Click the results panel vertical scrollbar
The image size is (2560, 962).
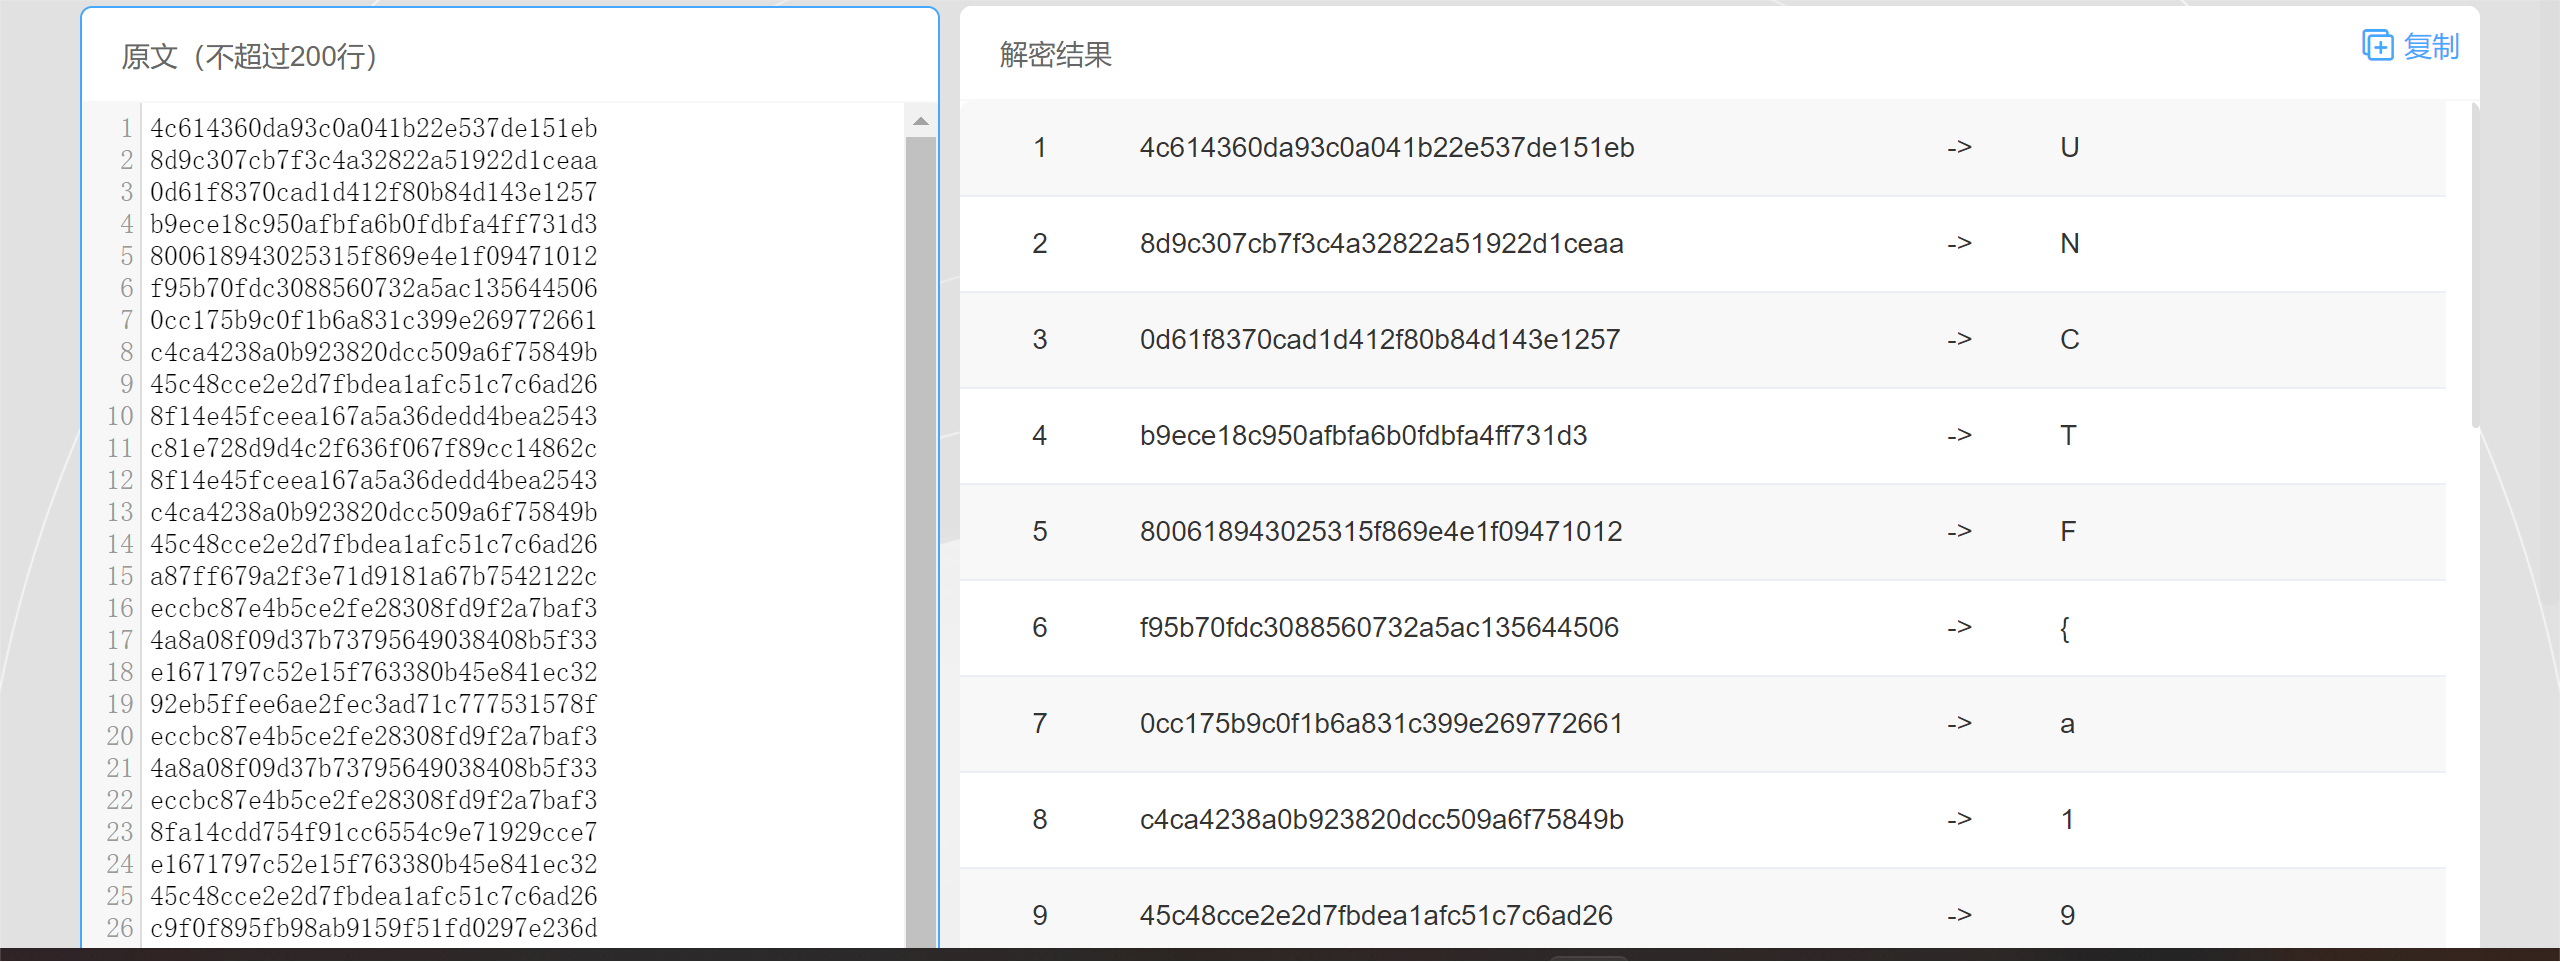click(x=2474, y=265)
